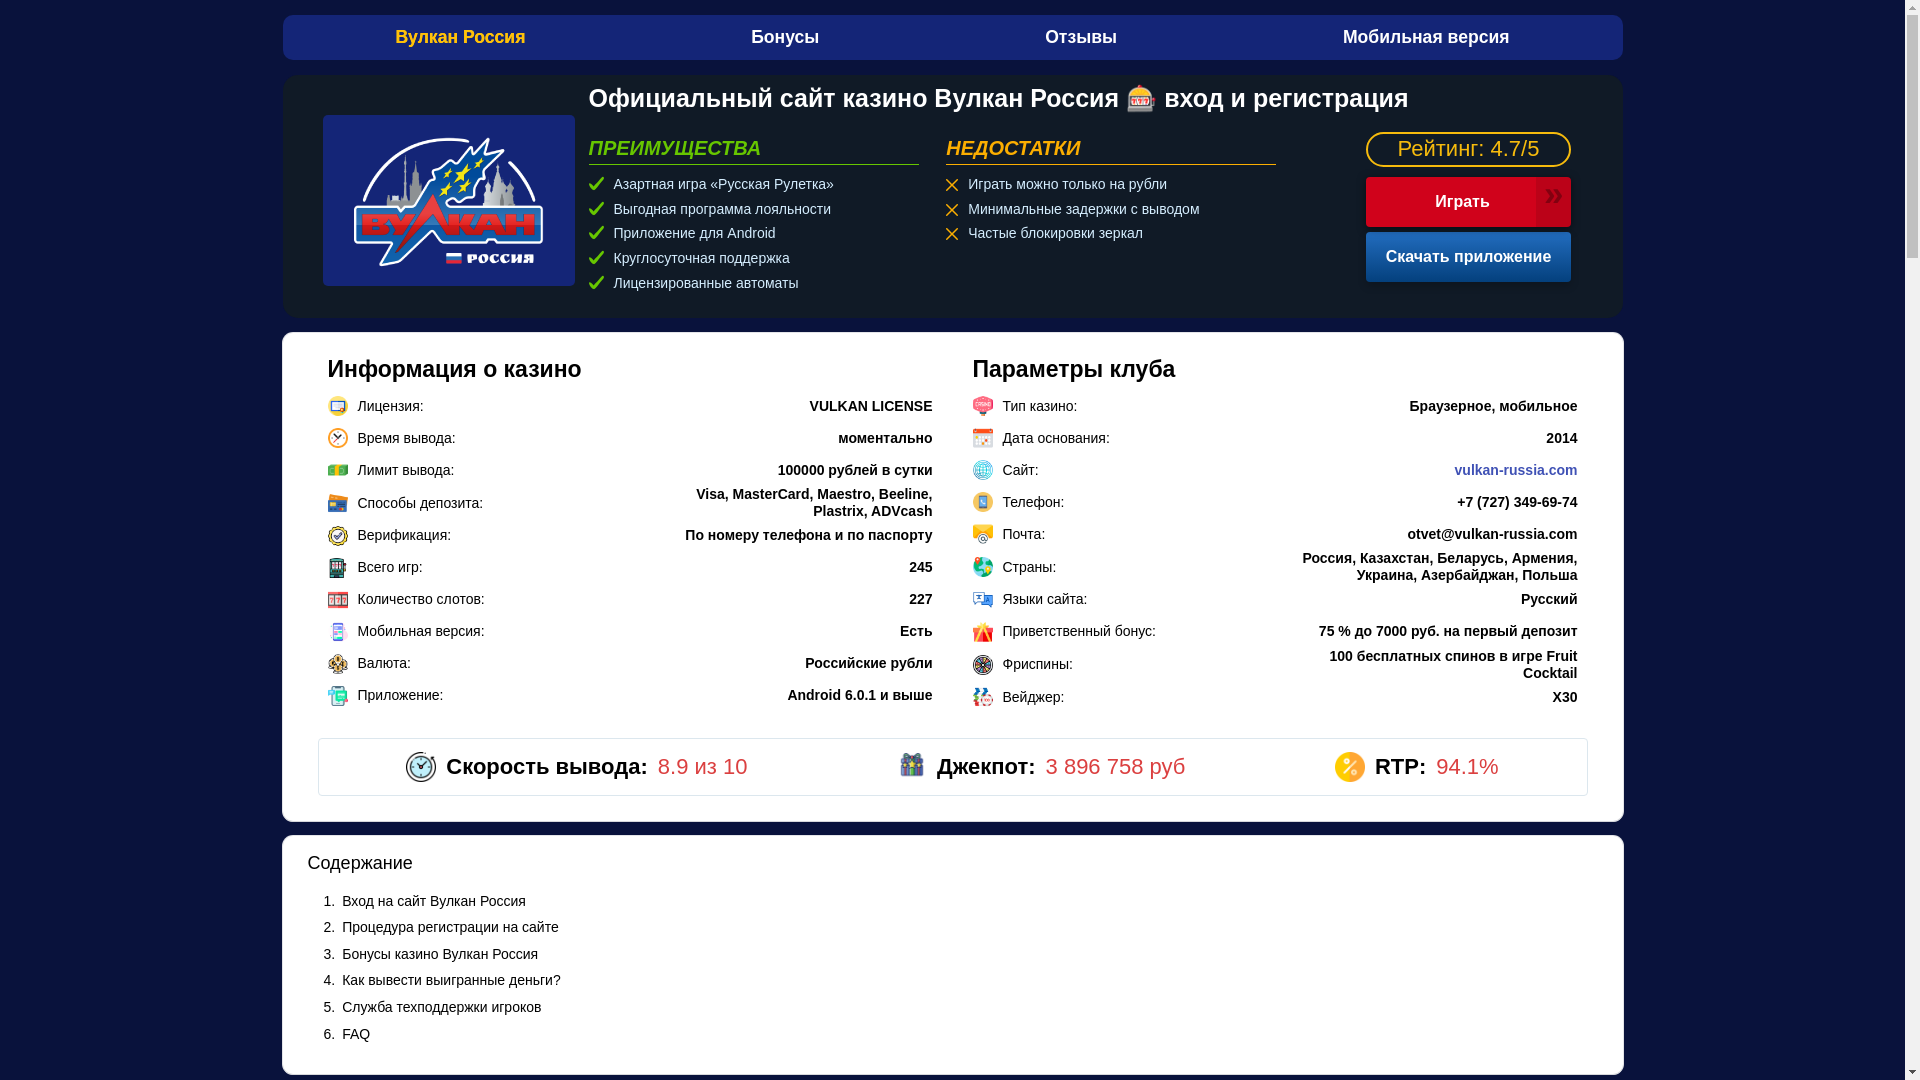Click the email otvet@vulkan-russia.com
The height and width of the screenshot is (1080, 1920).
(1492, 534)
